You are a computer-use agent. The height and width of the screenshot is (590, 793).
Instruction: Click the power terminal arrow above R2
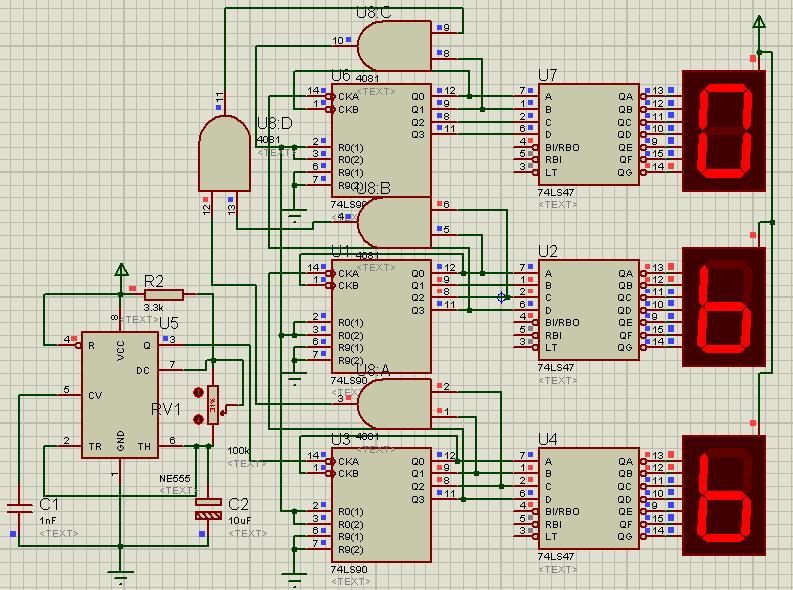pos(121,269)
